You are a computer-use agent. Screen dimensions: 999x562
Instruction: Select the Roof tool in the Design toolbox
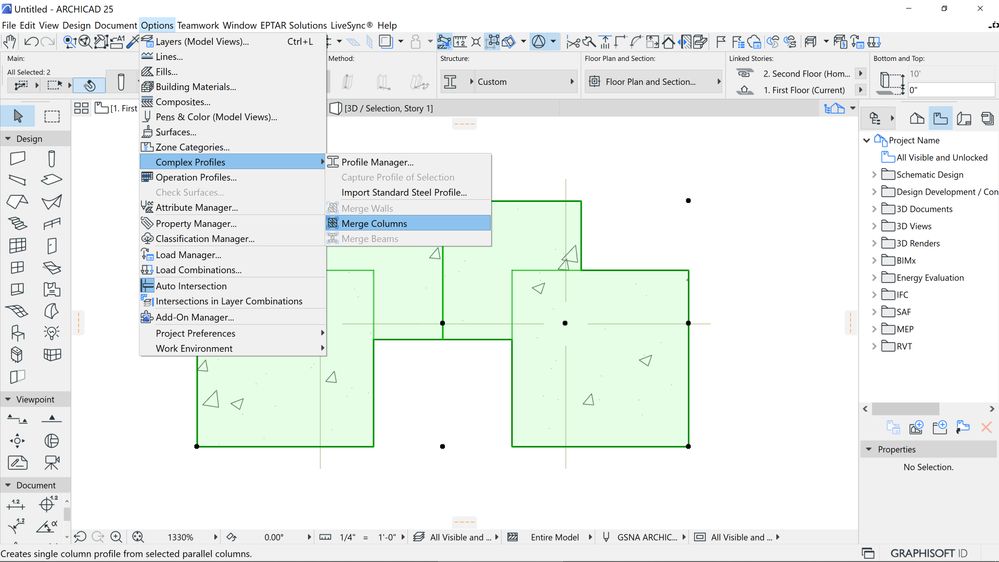pos(17,202)
